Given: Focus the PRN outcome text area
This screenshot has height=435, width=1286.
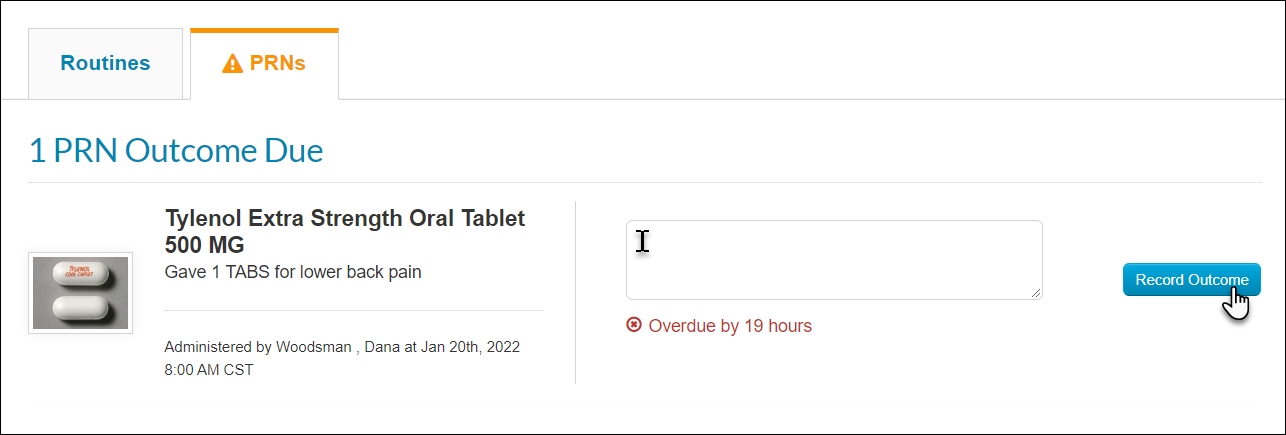Looking at the screenshot, I should pyautogui.click(x=834, y=260).
